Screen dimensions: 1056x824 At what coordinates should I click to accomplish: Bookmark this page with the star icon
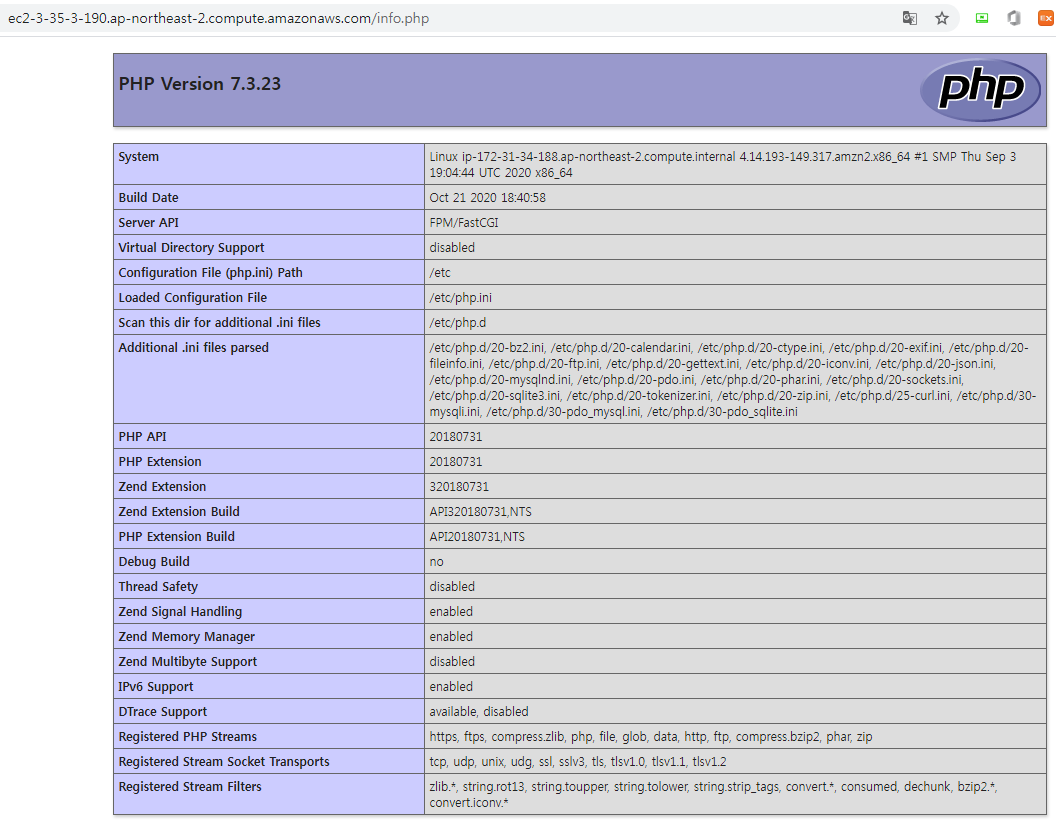click(x=942, y=18)
